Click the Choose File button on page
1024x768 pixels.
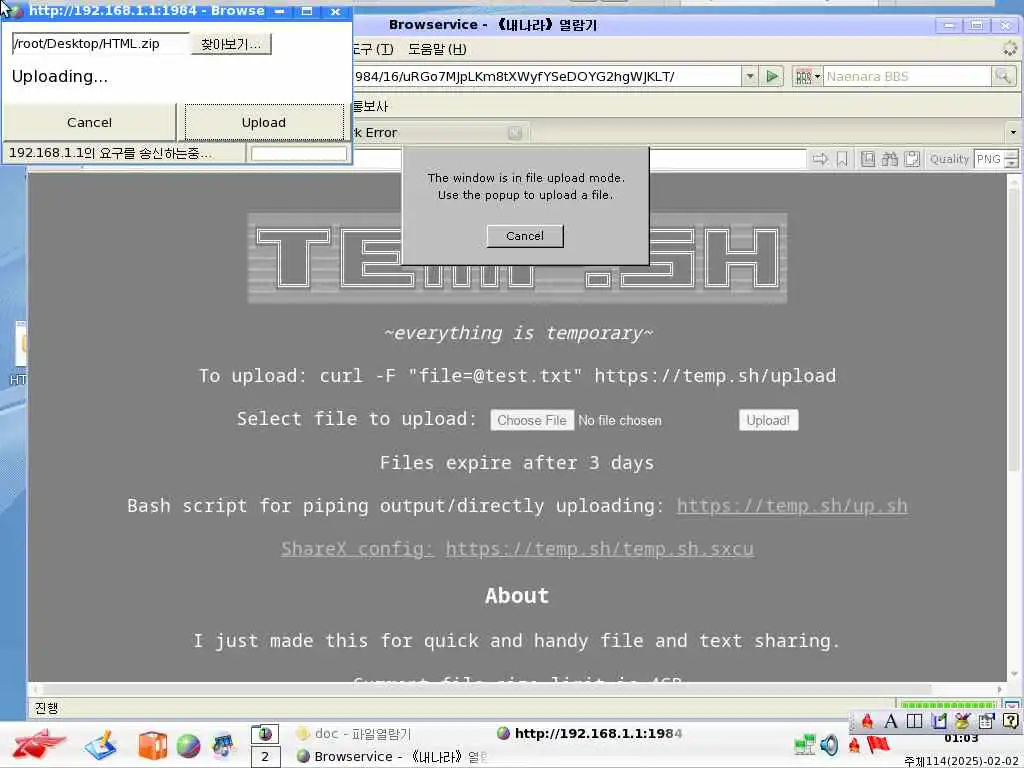[x=532, y=421]
